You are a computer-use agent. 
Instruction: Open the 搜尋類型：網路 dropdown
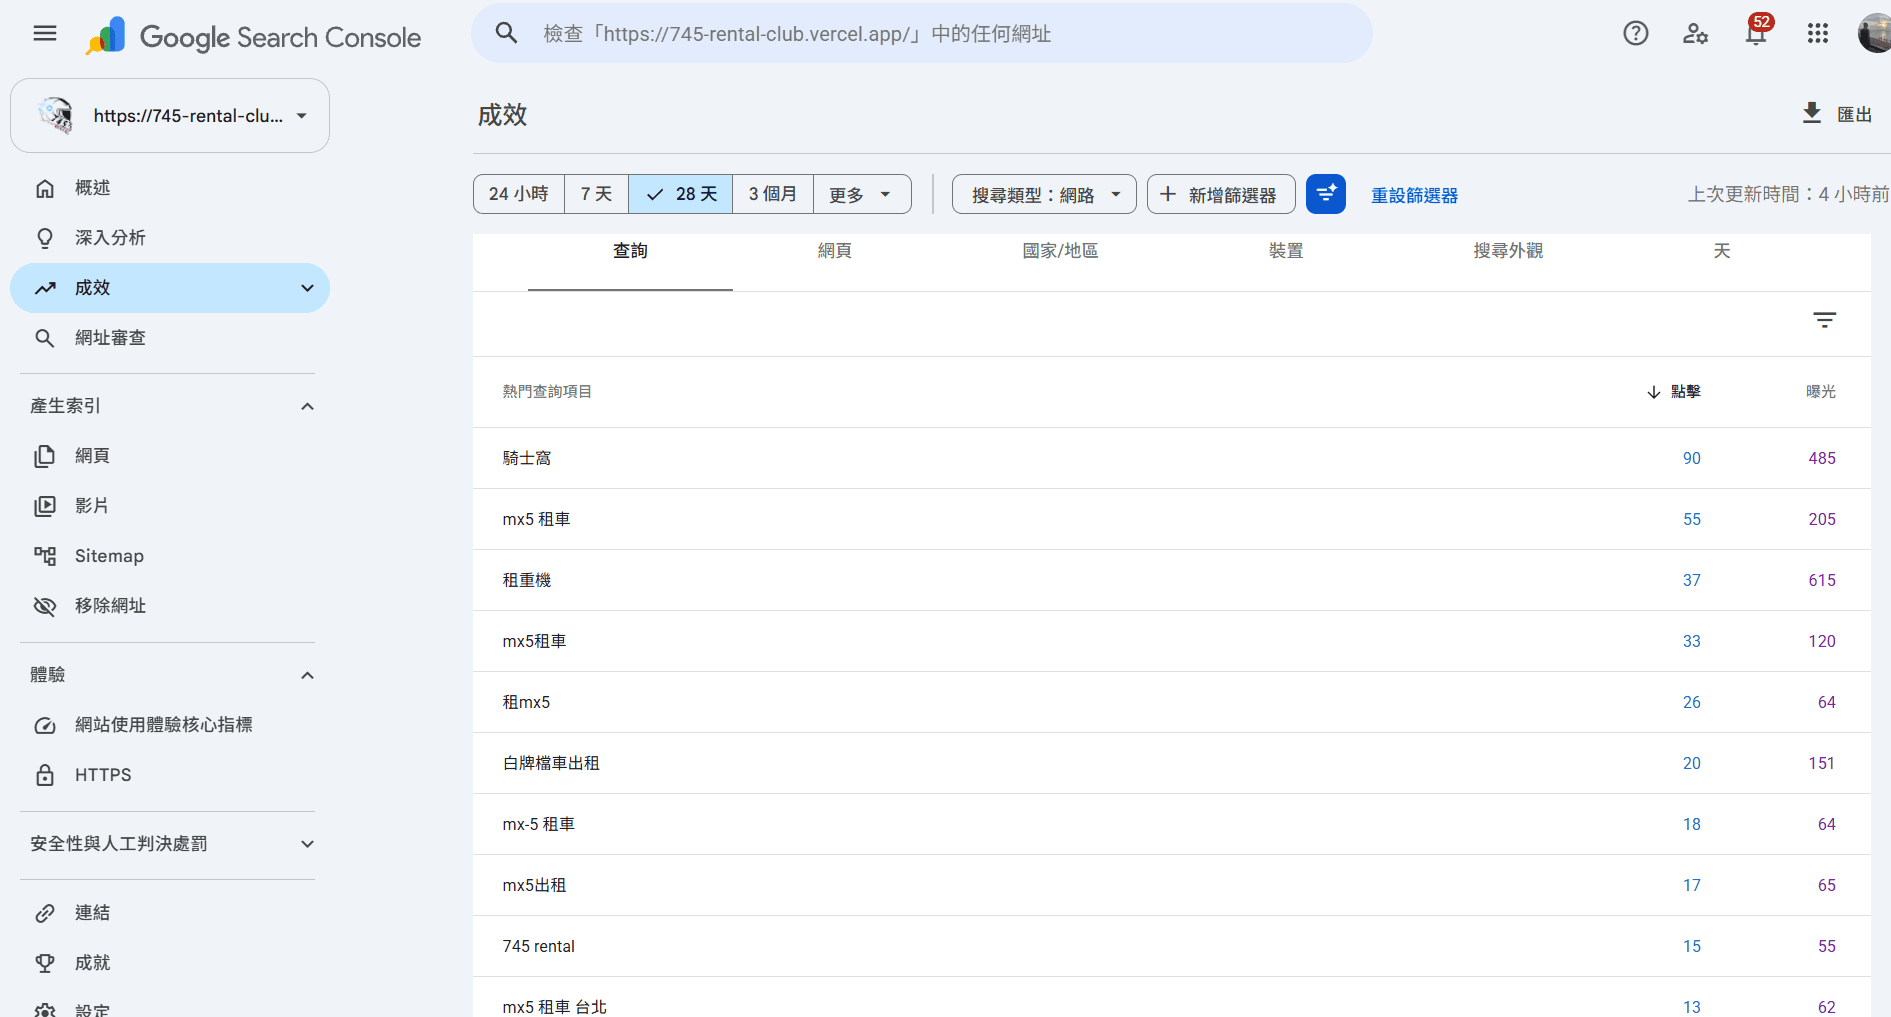1044,194
